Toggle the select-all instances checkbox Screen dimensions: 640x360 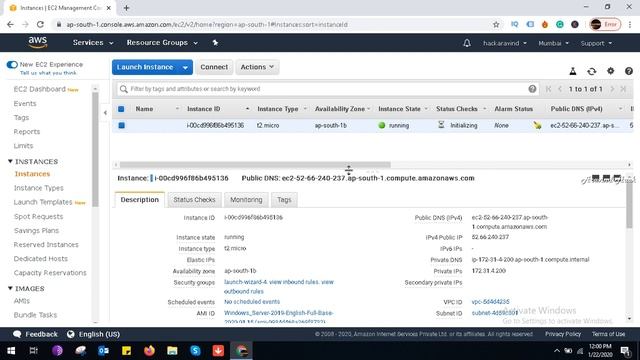point(121,109)
